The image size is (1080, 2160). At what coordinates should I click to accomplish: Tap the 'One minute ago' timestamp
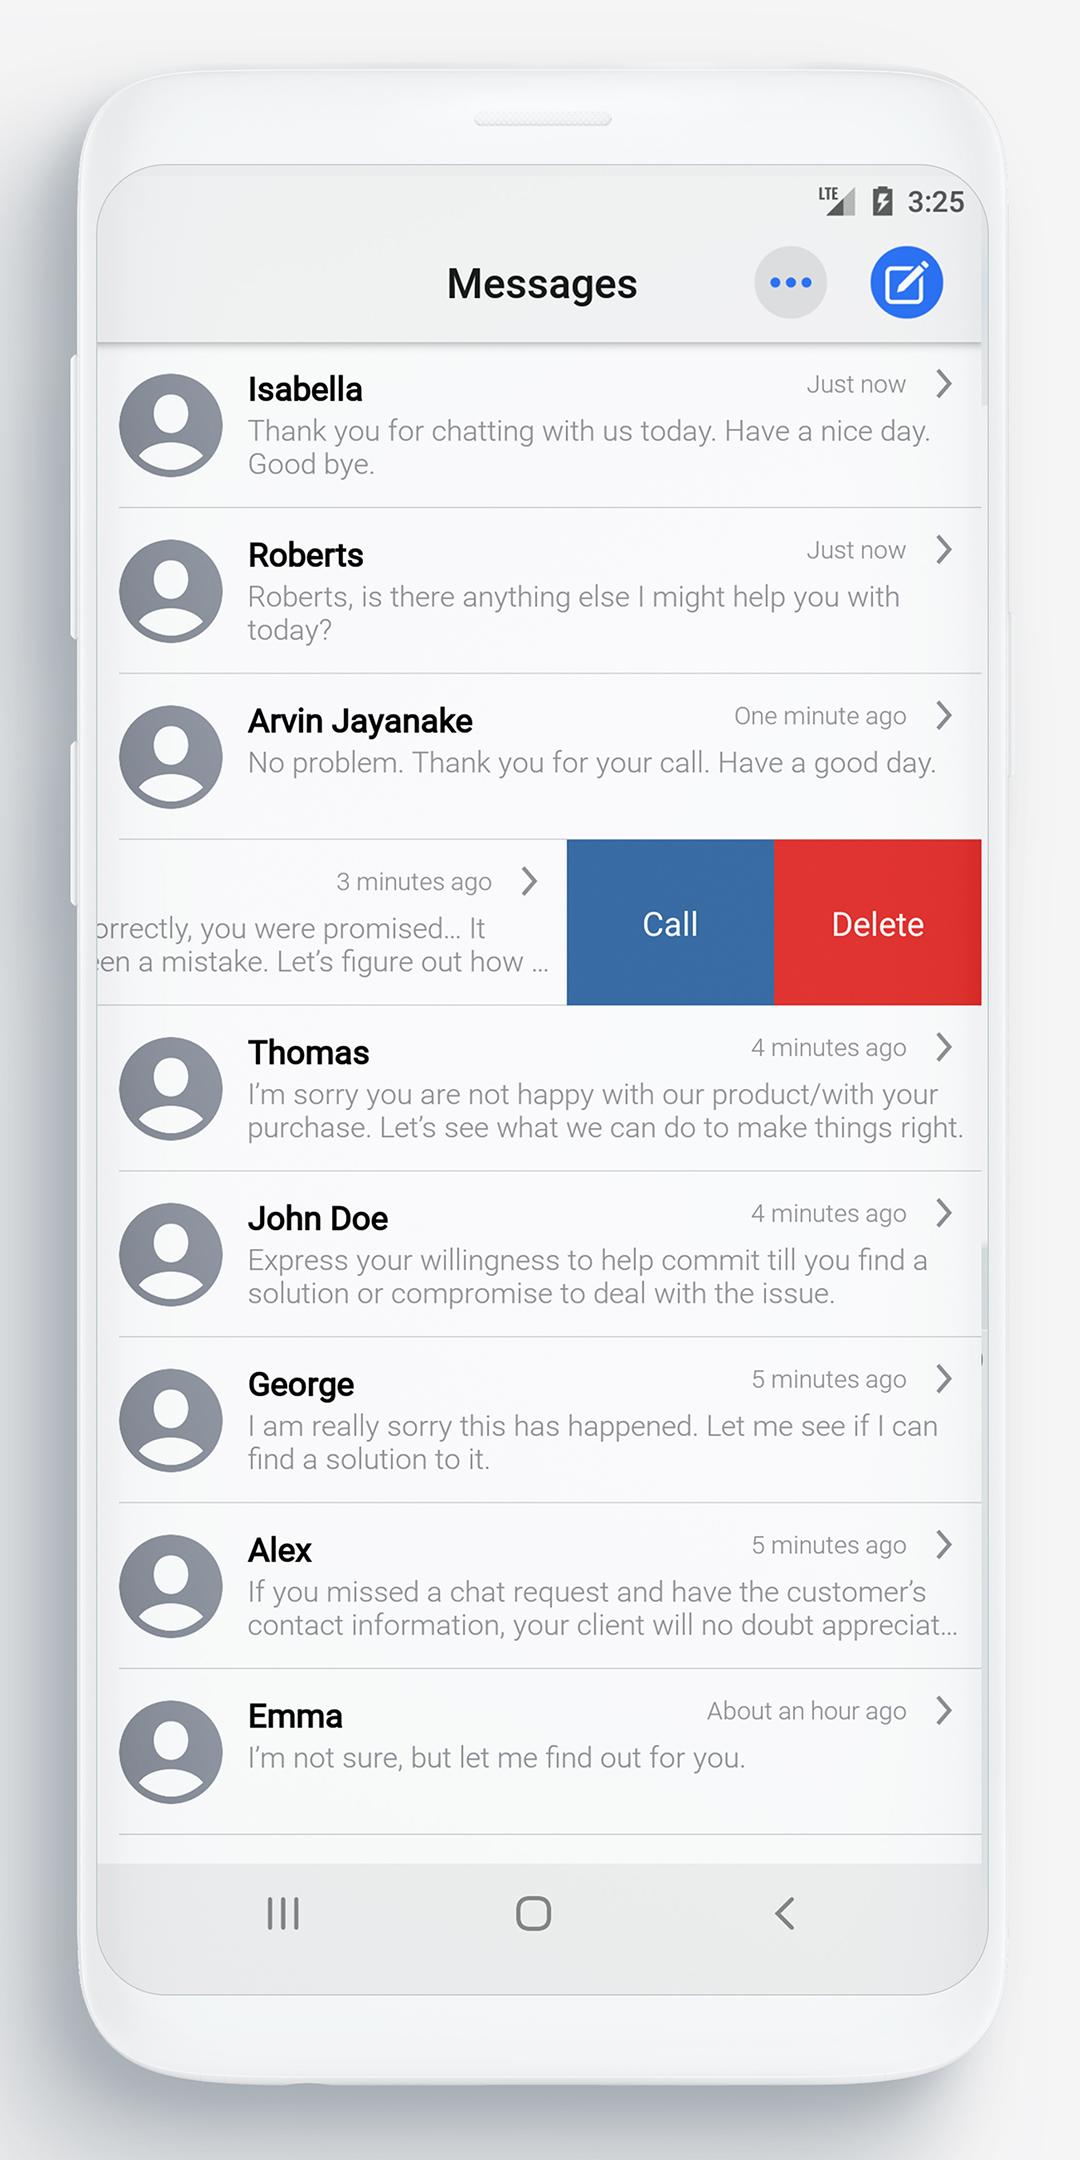point(820,716)
